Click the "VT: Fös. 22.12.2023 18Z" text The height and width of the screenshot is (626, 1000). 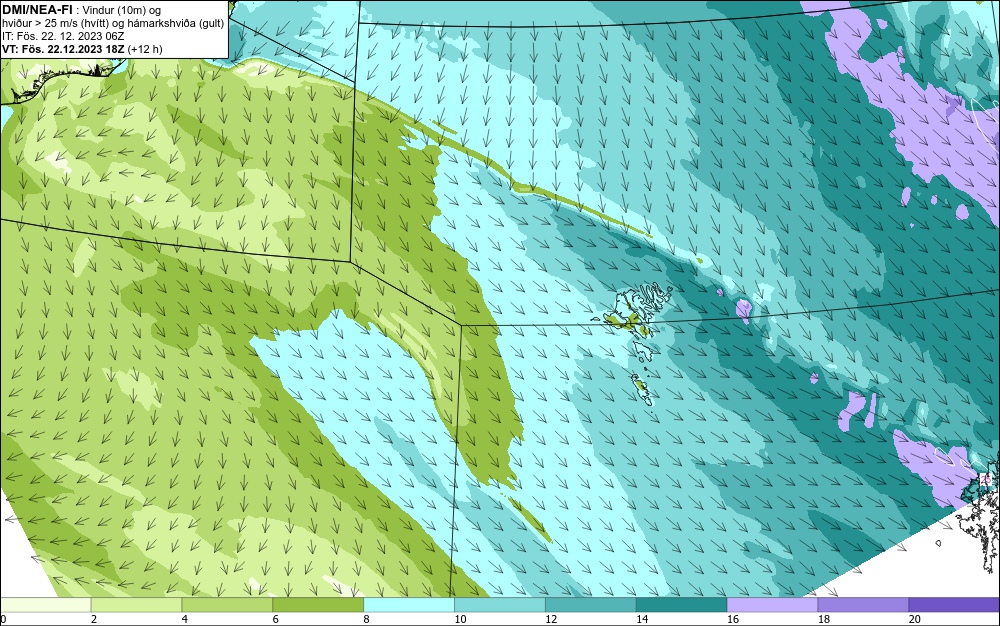[63, 49]
